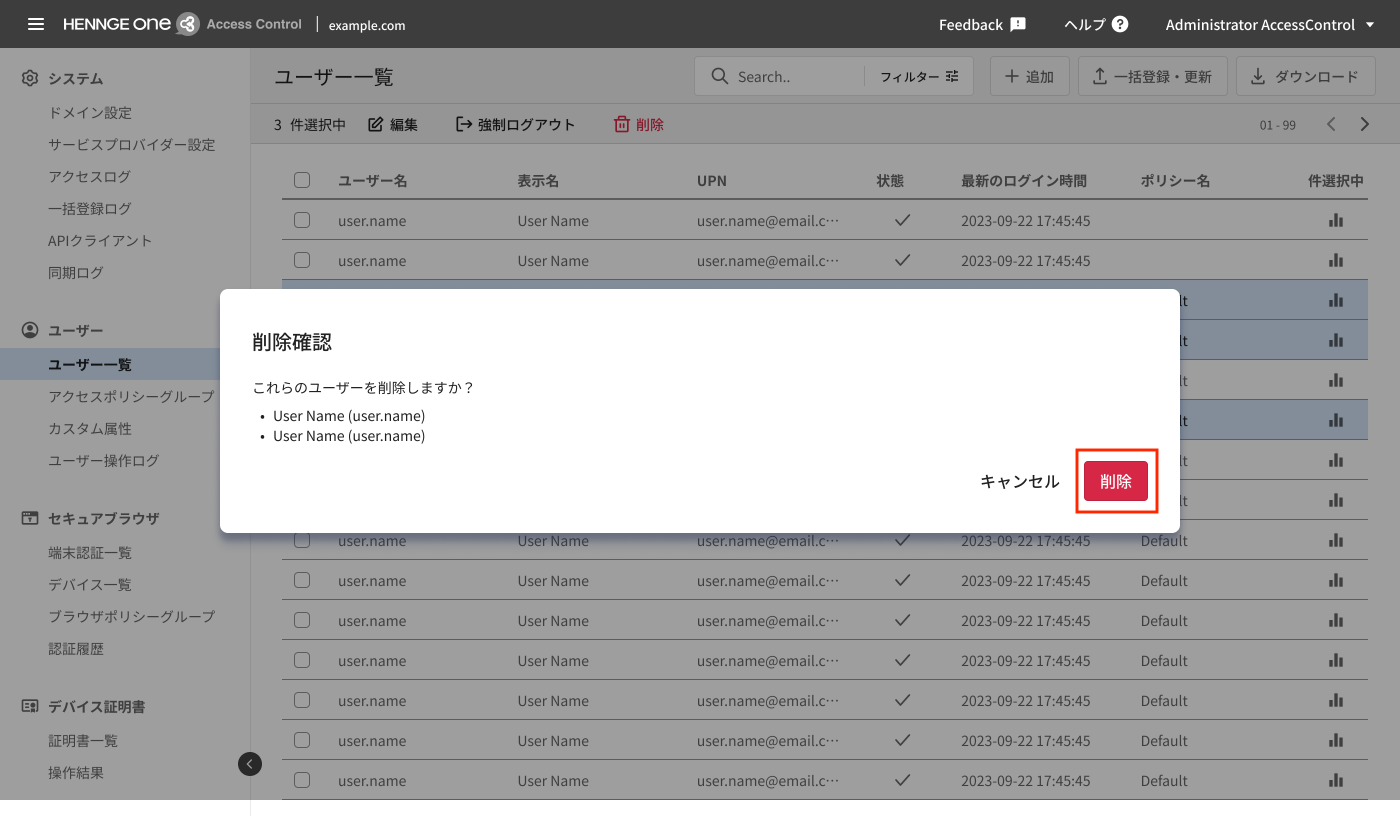
Task: Click キャンセル in the delete dialog
Action: click(x=1019, y=482)
